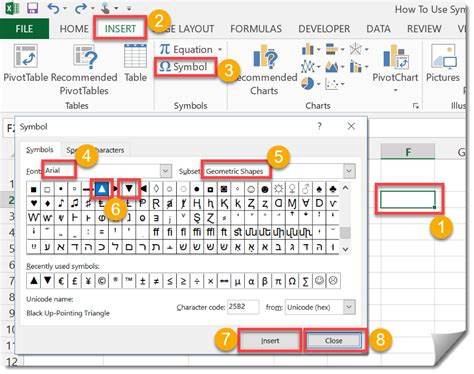This screenshot has width=474, height=374.
Task: Select the sun symbol in grid
Action: coord(278,189)
